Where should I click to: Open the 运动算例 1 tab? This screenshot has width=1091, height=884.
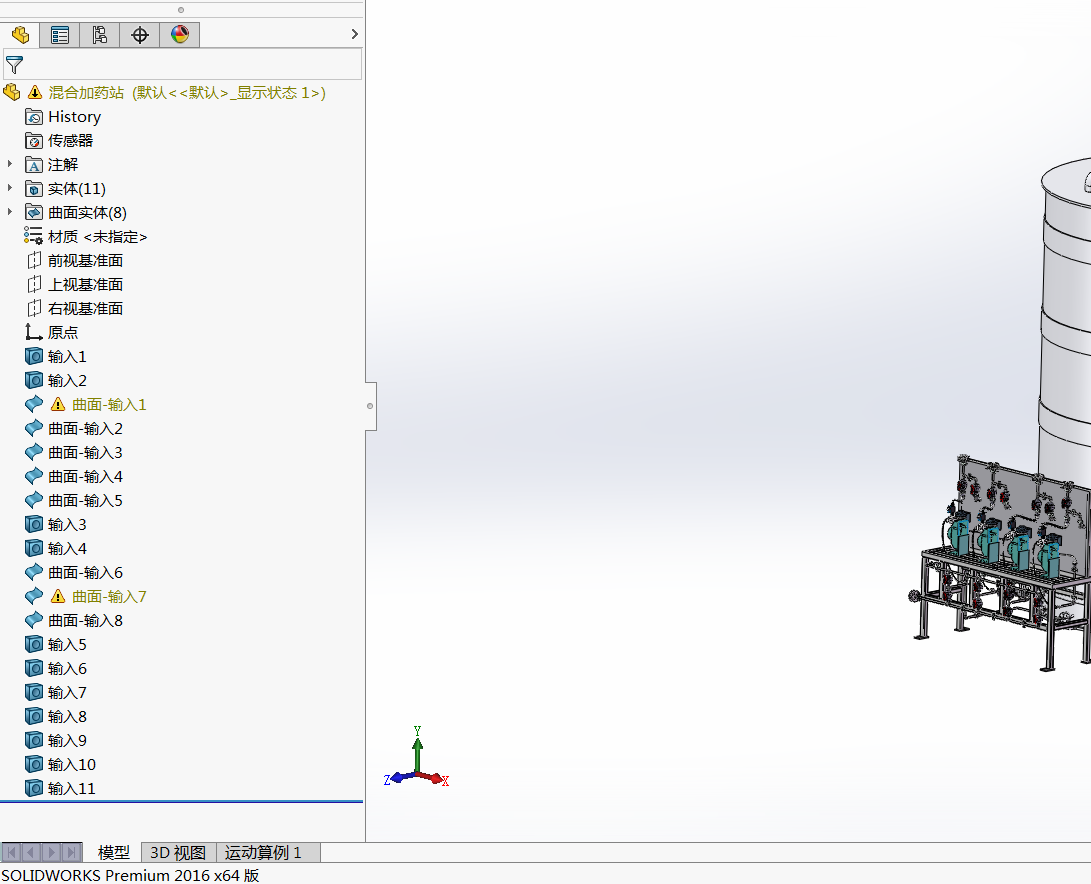tap(263, 853)
